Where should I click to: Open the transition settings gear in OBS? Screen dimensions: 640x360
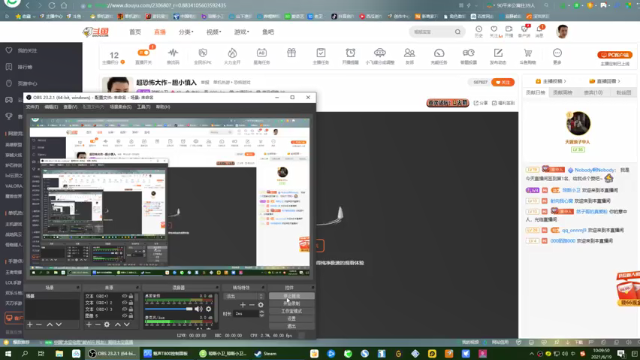261,304
